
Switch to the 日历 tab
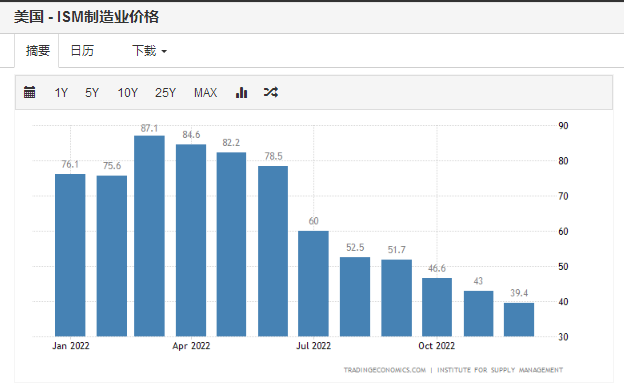[82, 51]
